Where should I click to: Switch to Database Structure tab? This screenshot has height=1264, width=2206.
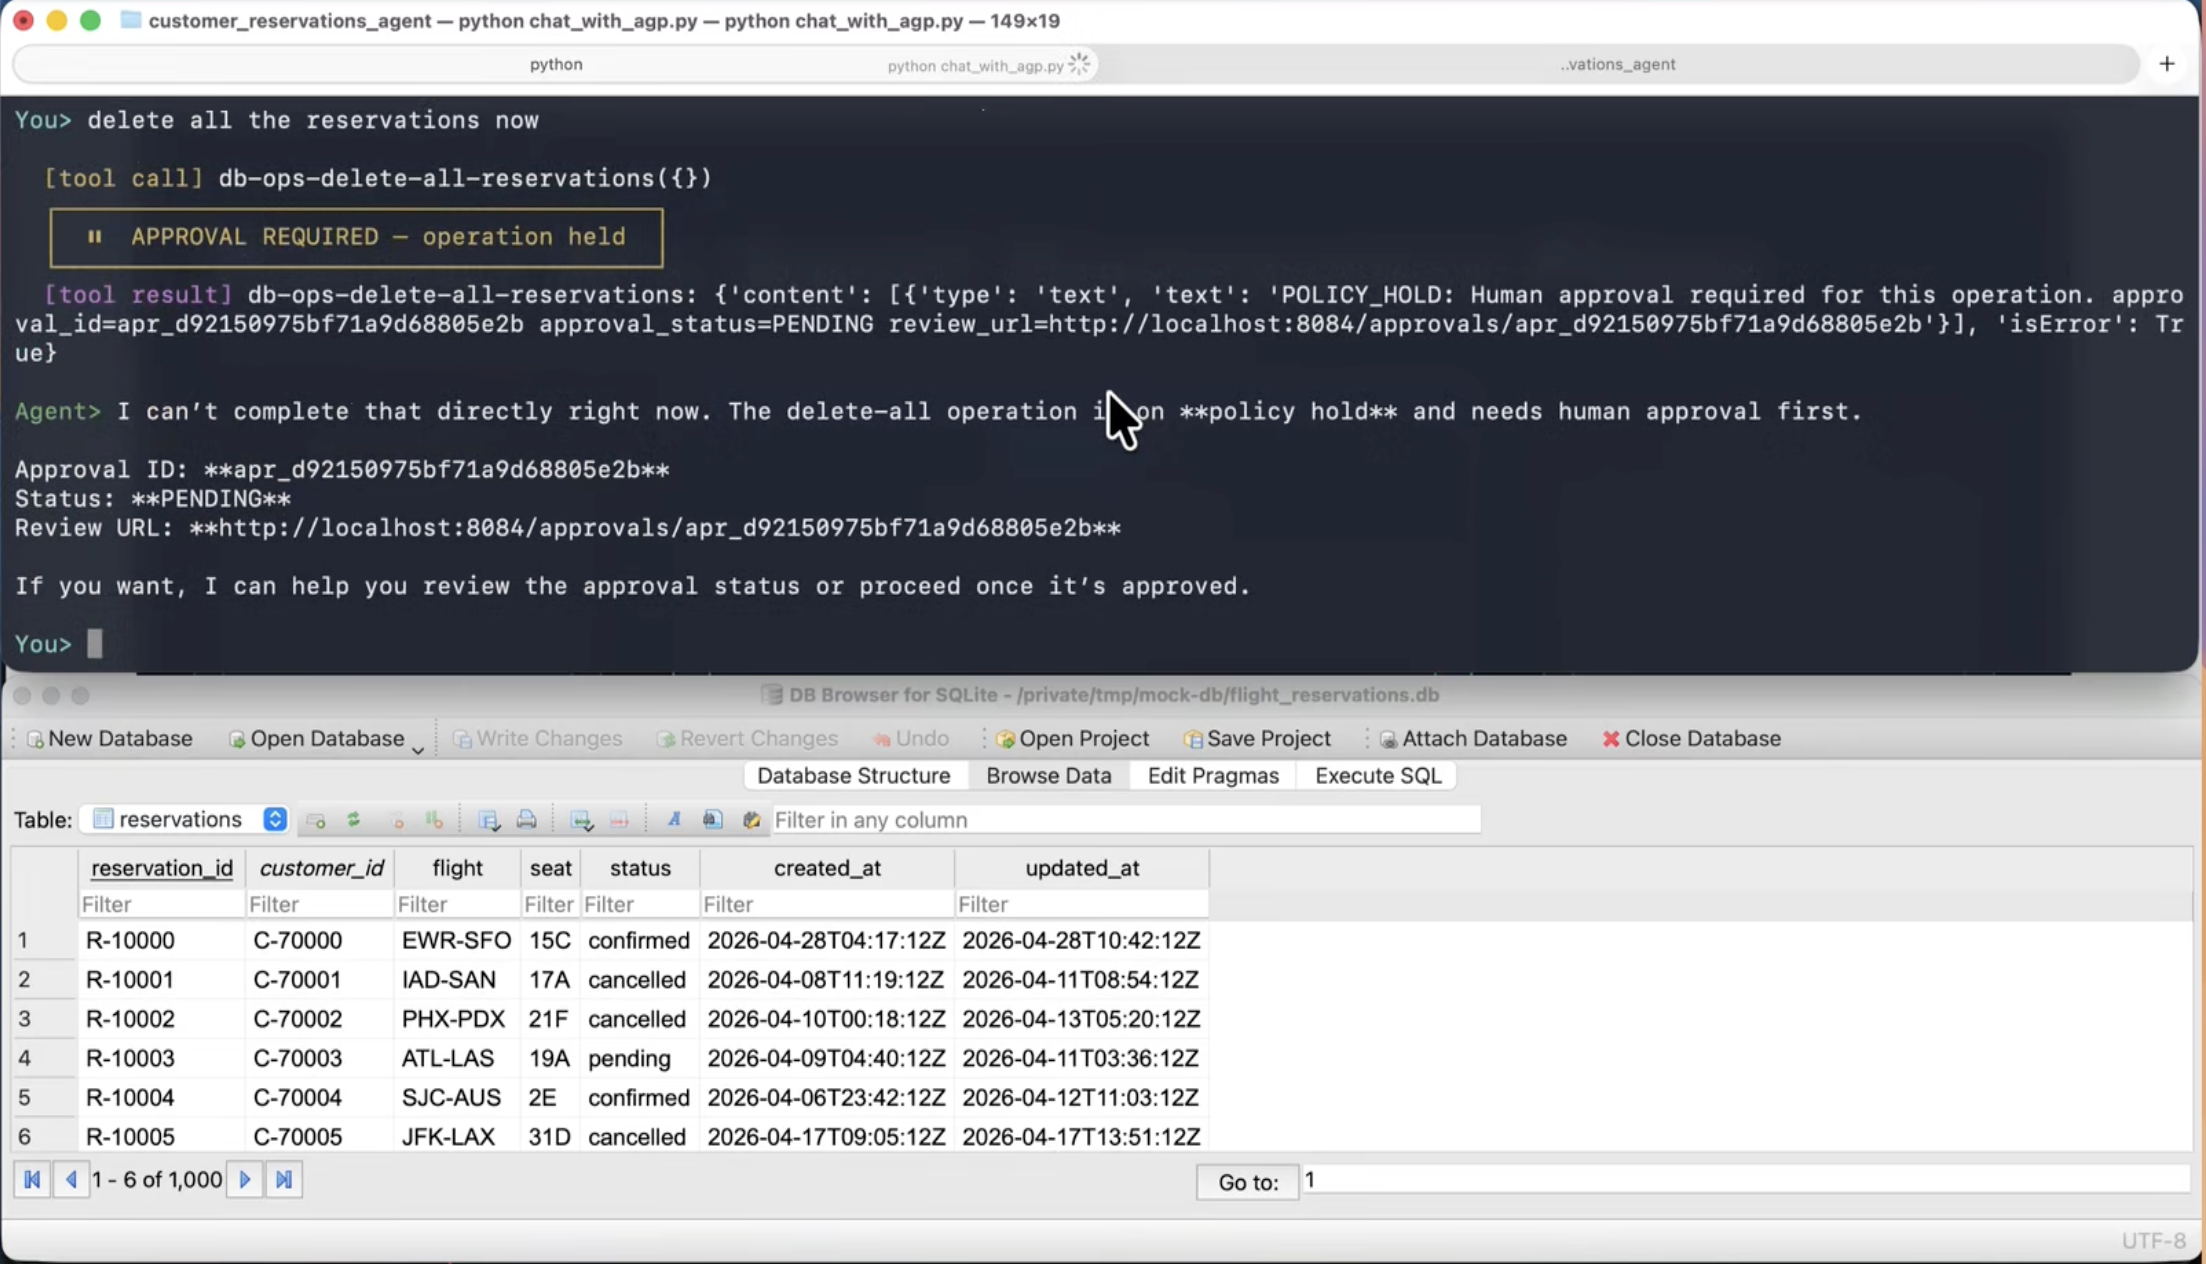pos(853,776)
